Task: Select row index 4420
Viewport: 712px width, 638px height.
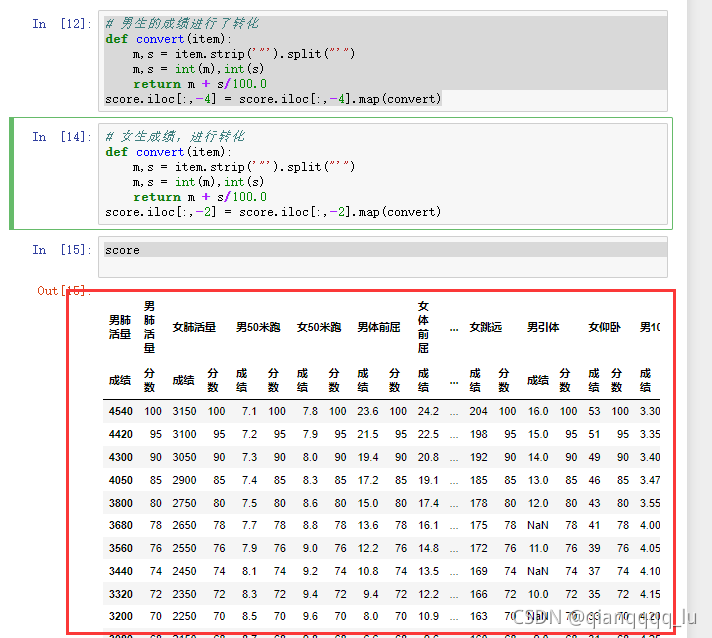Action: point(121,434)
